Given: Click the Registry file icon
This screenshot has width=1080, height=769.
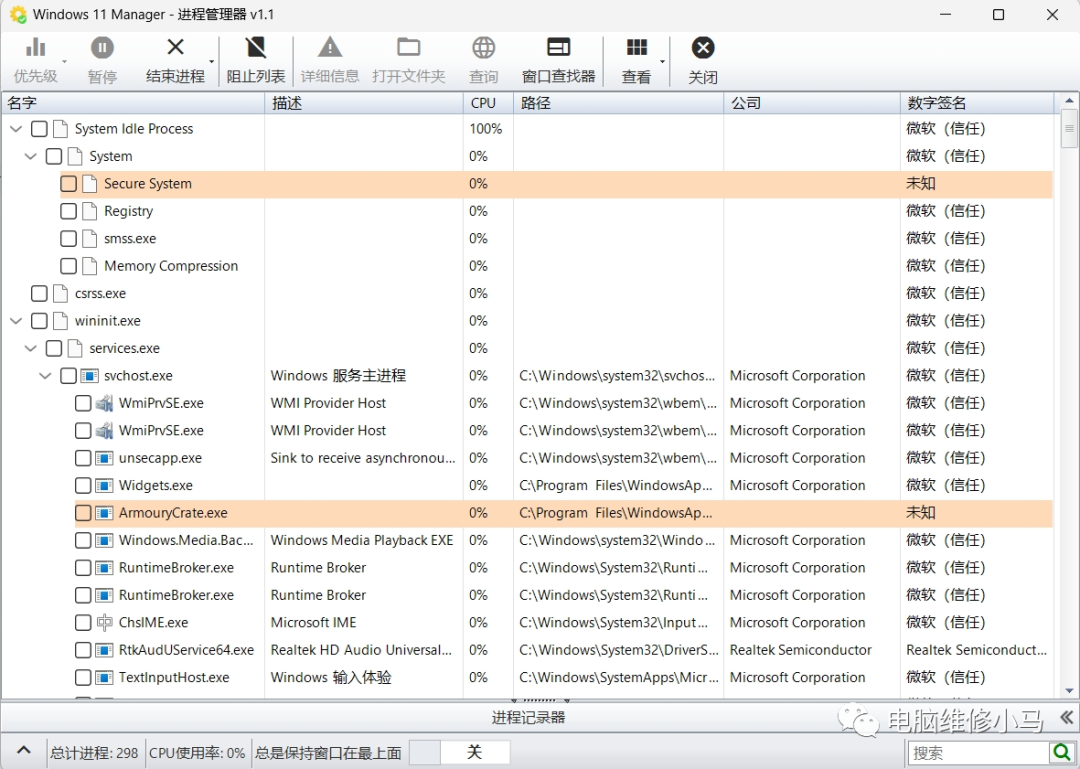Looking at the screenshot, I should tap(90, 211).
